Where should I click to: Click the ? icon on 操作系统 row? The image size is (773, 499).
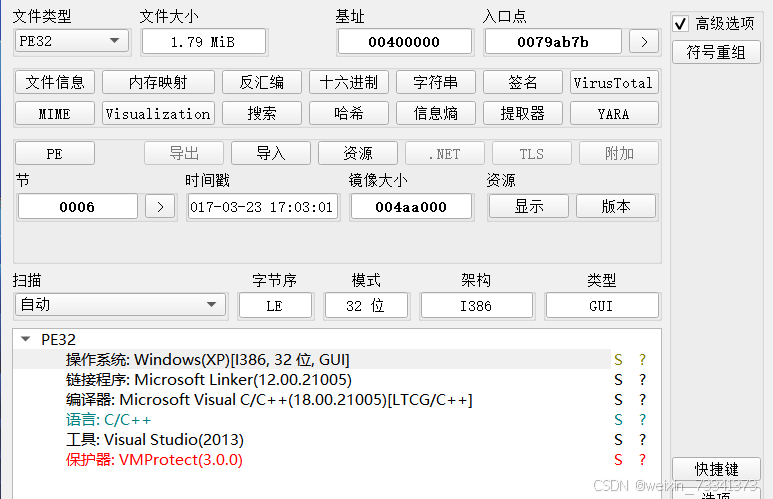click(x=642, y=359)
